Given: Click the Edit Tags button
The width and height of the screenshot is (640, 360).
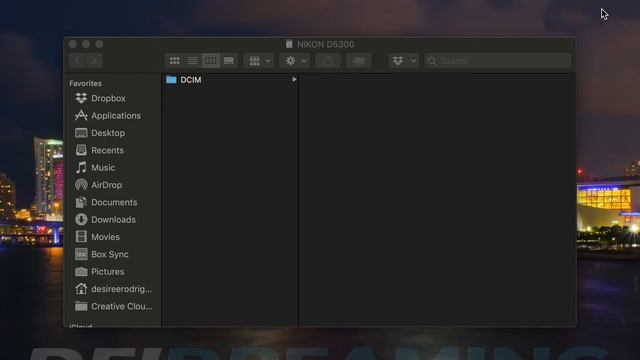Looking at the screenshot, I should (x=358, y=61).
